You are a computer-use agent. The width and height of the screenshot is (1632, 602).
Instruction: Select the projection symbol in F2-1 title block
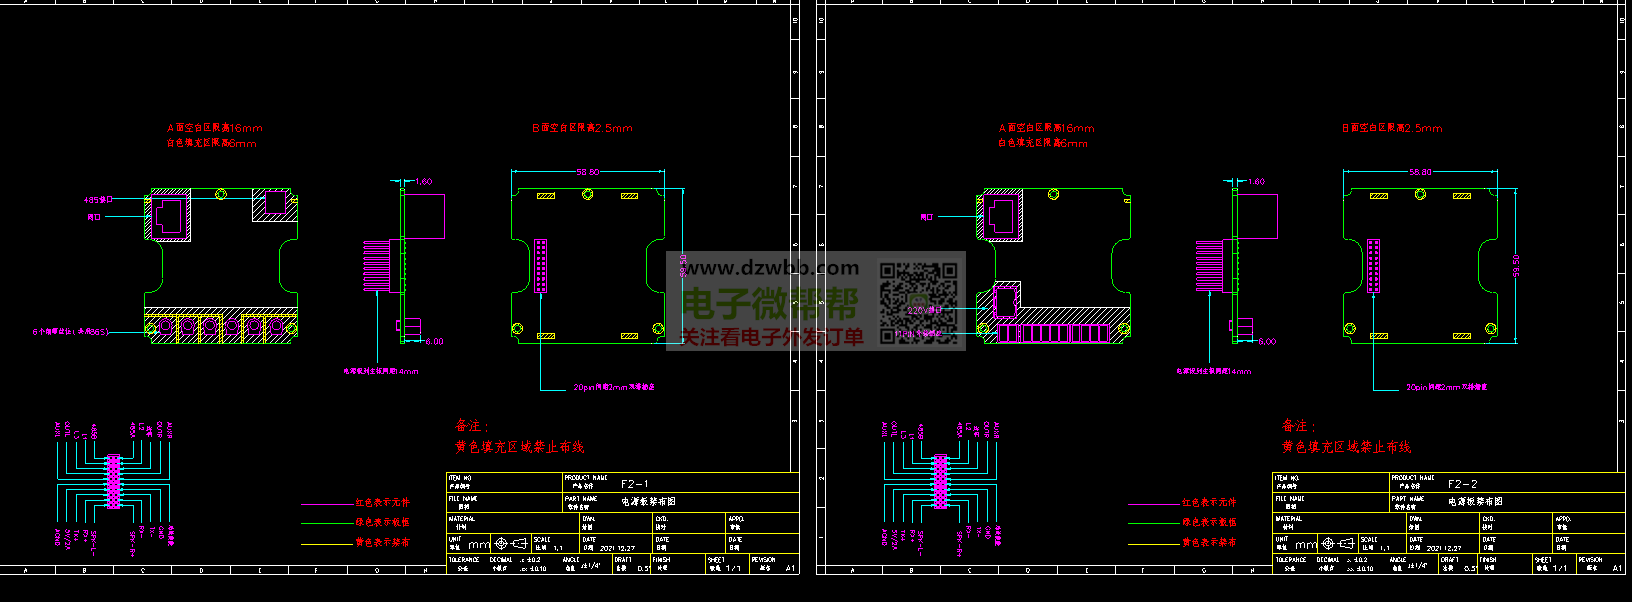[x=510, y=544]
